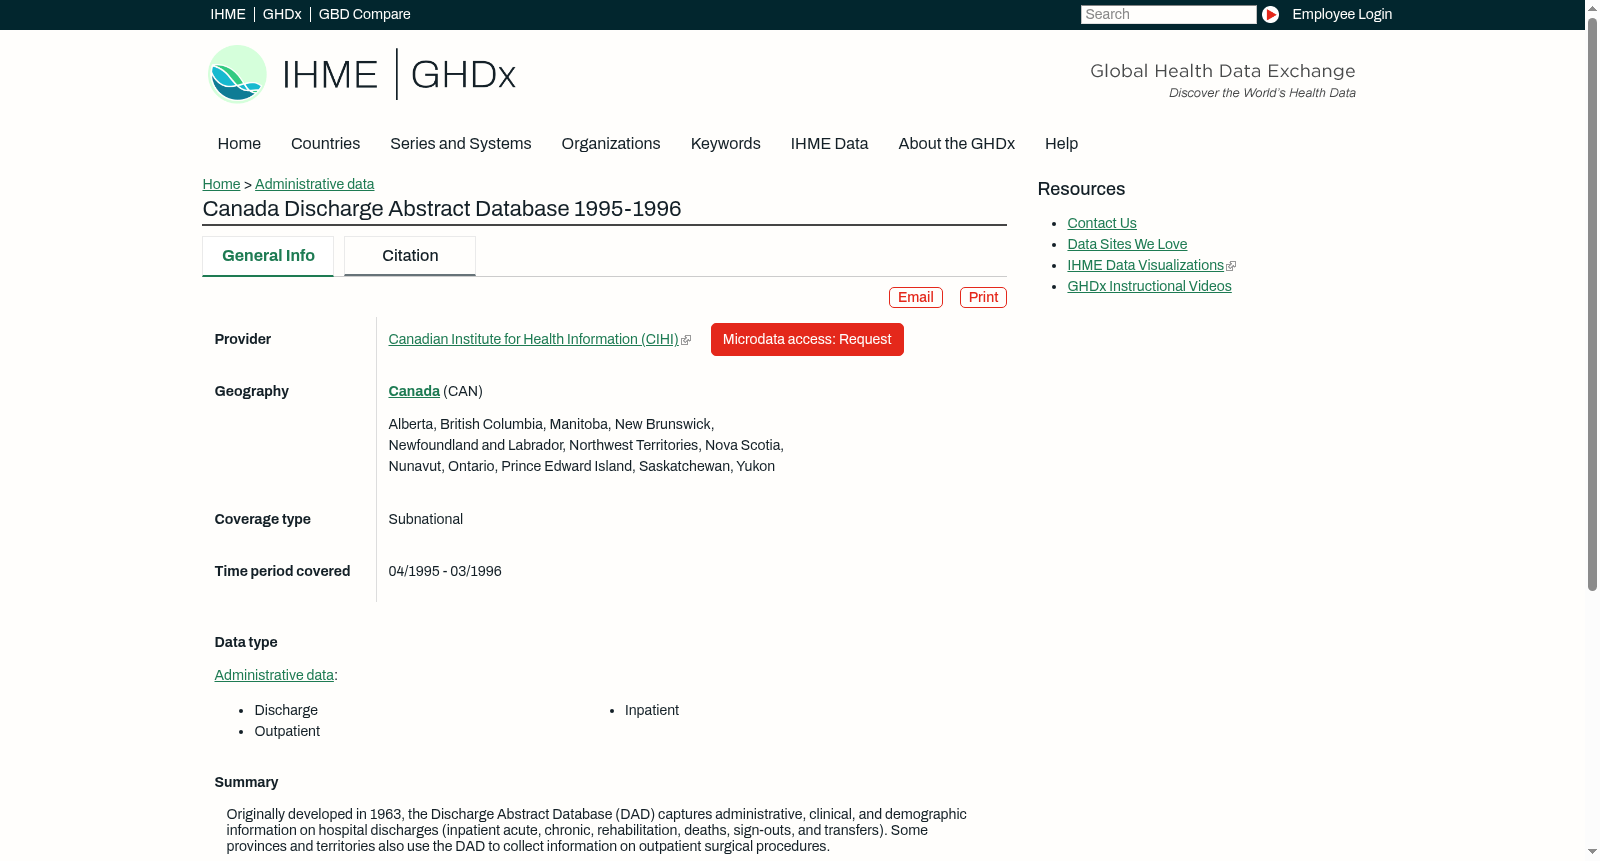Open the Contact Us resource link

click(1102, 224)
